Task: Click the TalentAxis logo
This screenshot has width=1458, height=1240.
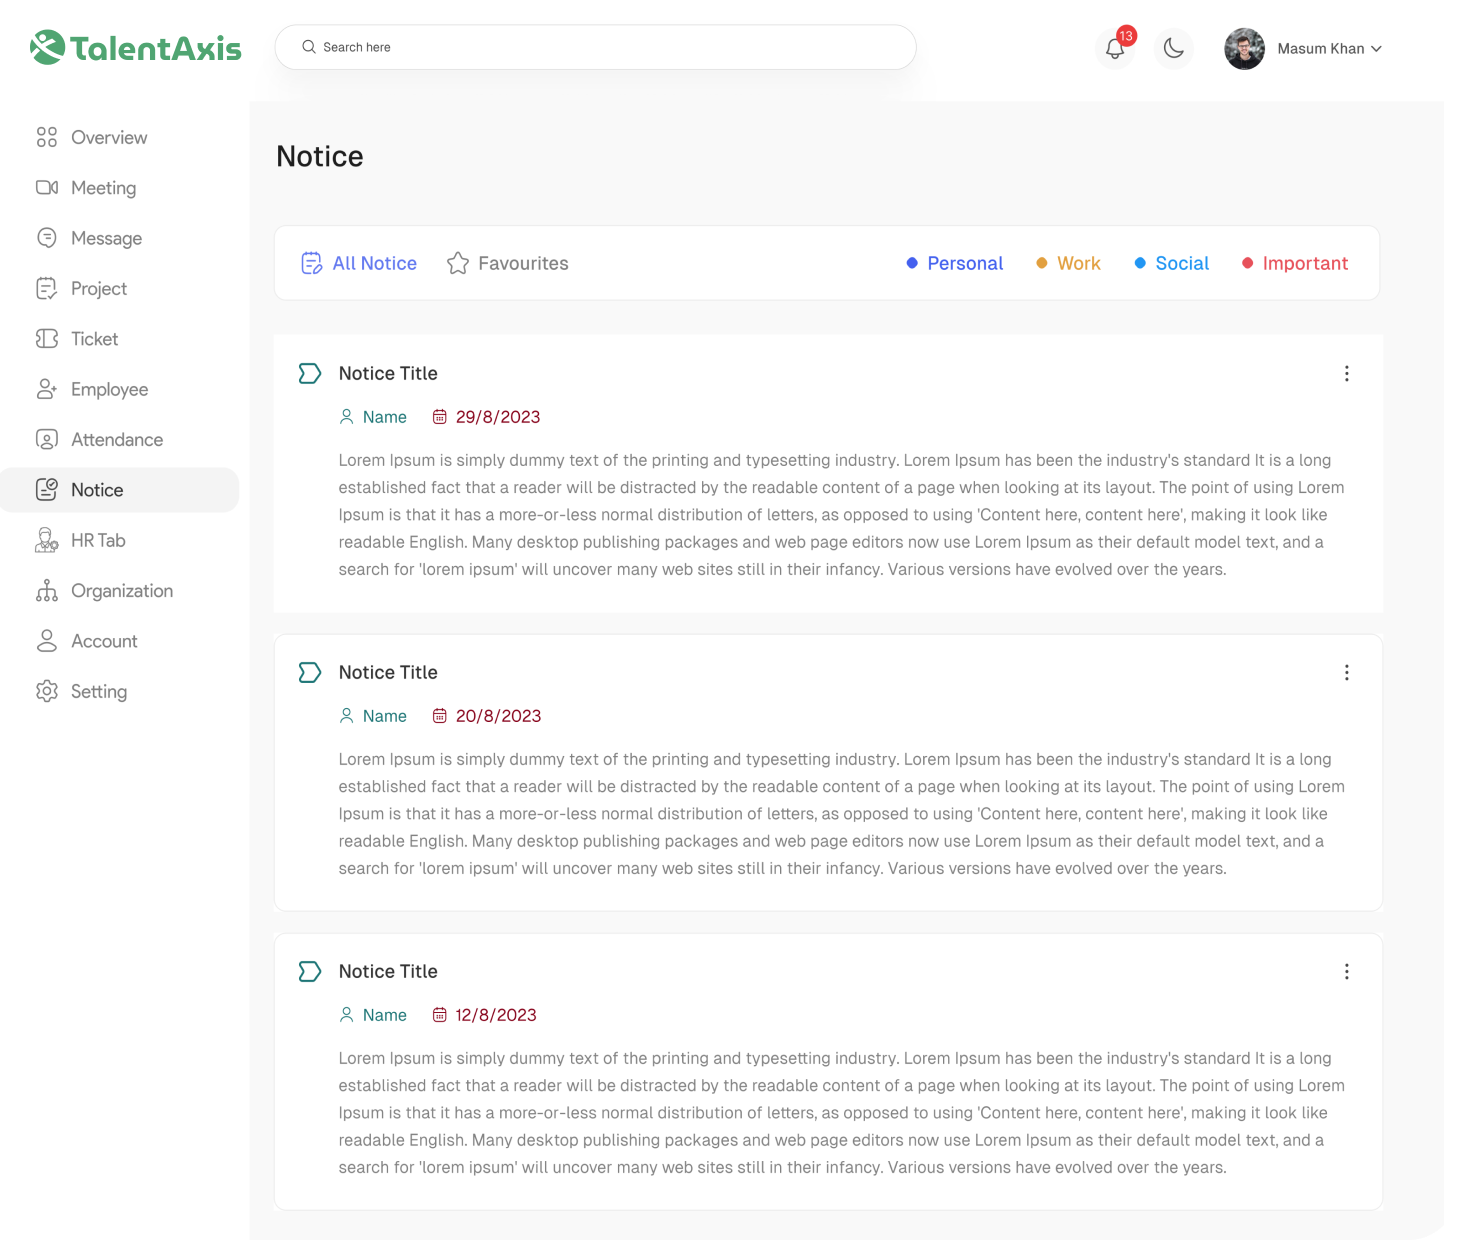Action: point(136,47)
